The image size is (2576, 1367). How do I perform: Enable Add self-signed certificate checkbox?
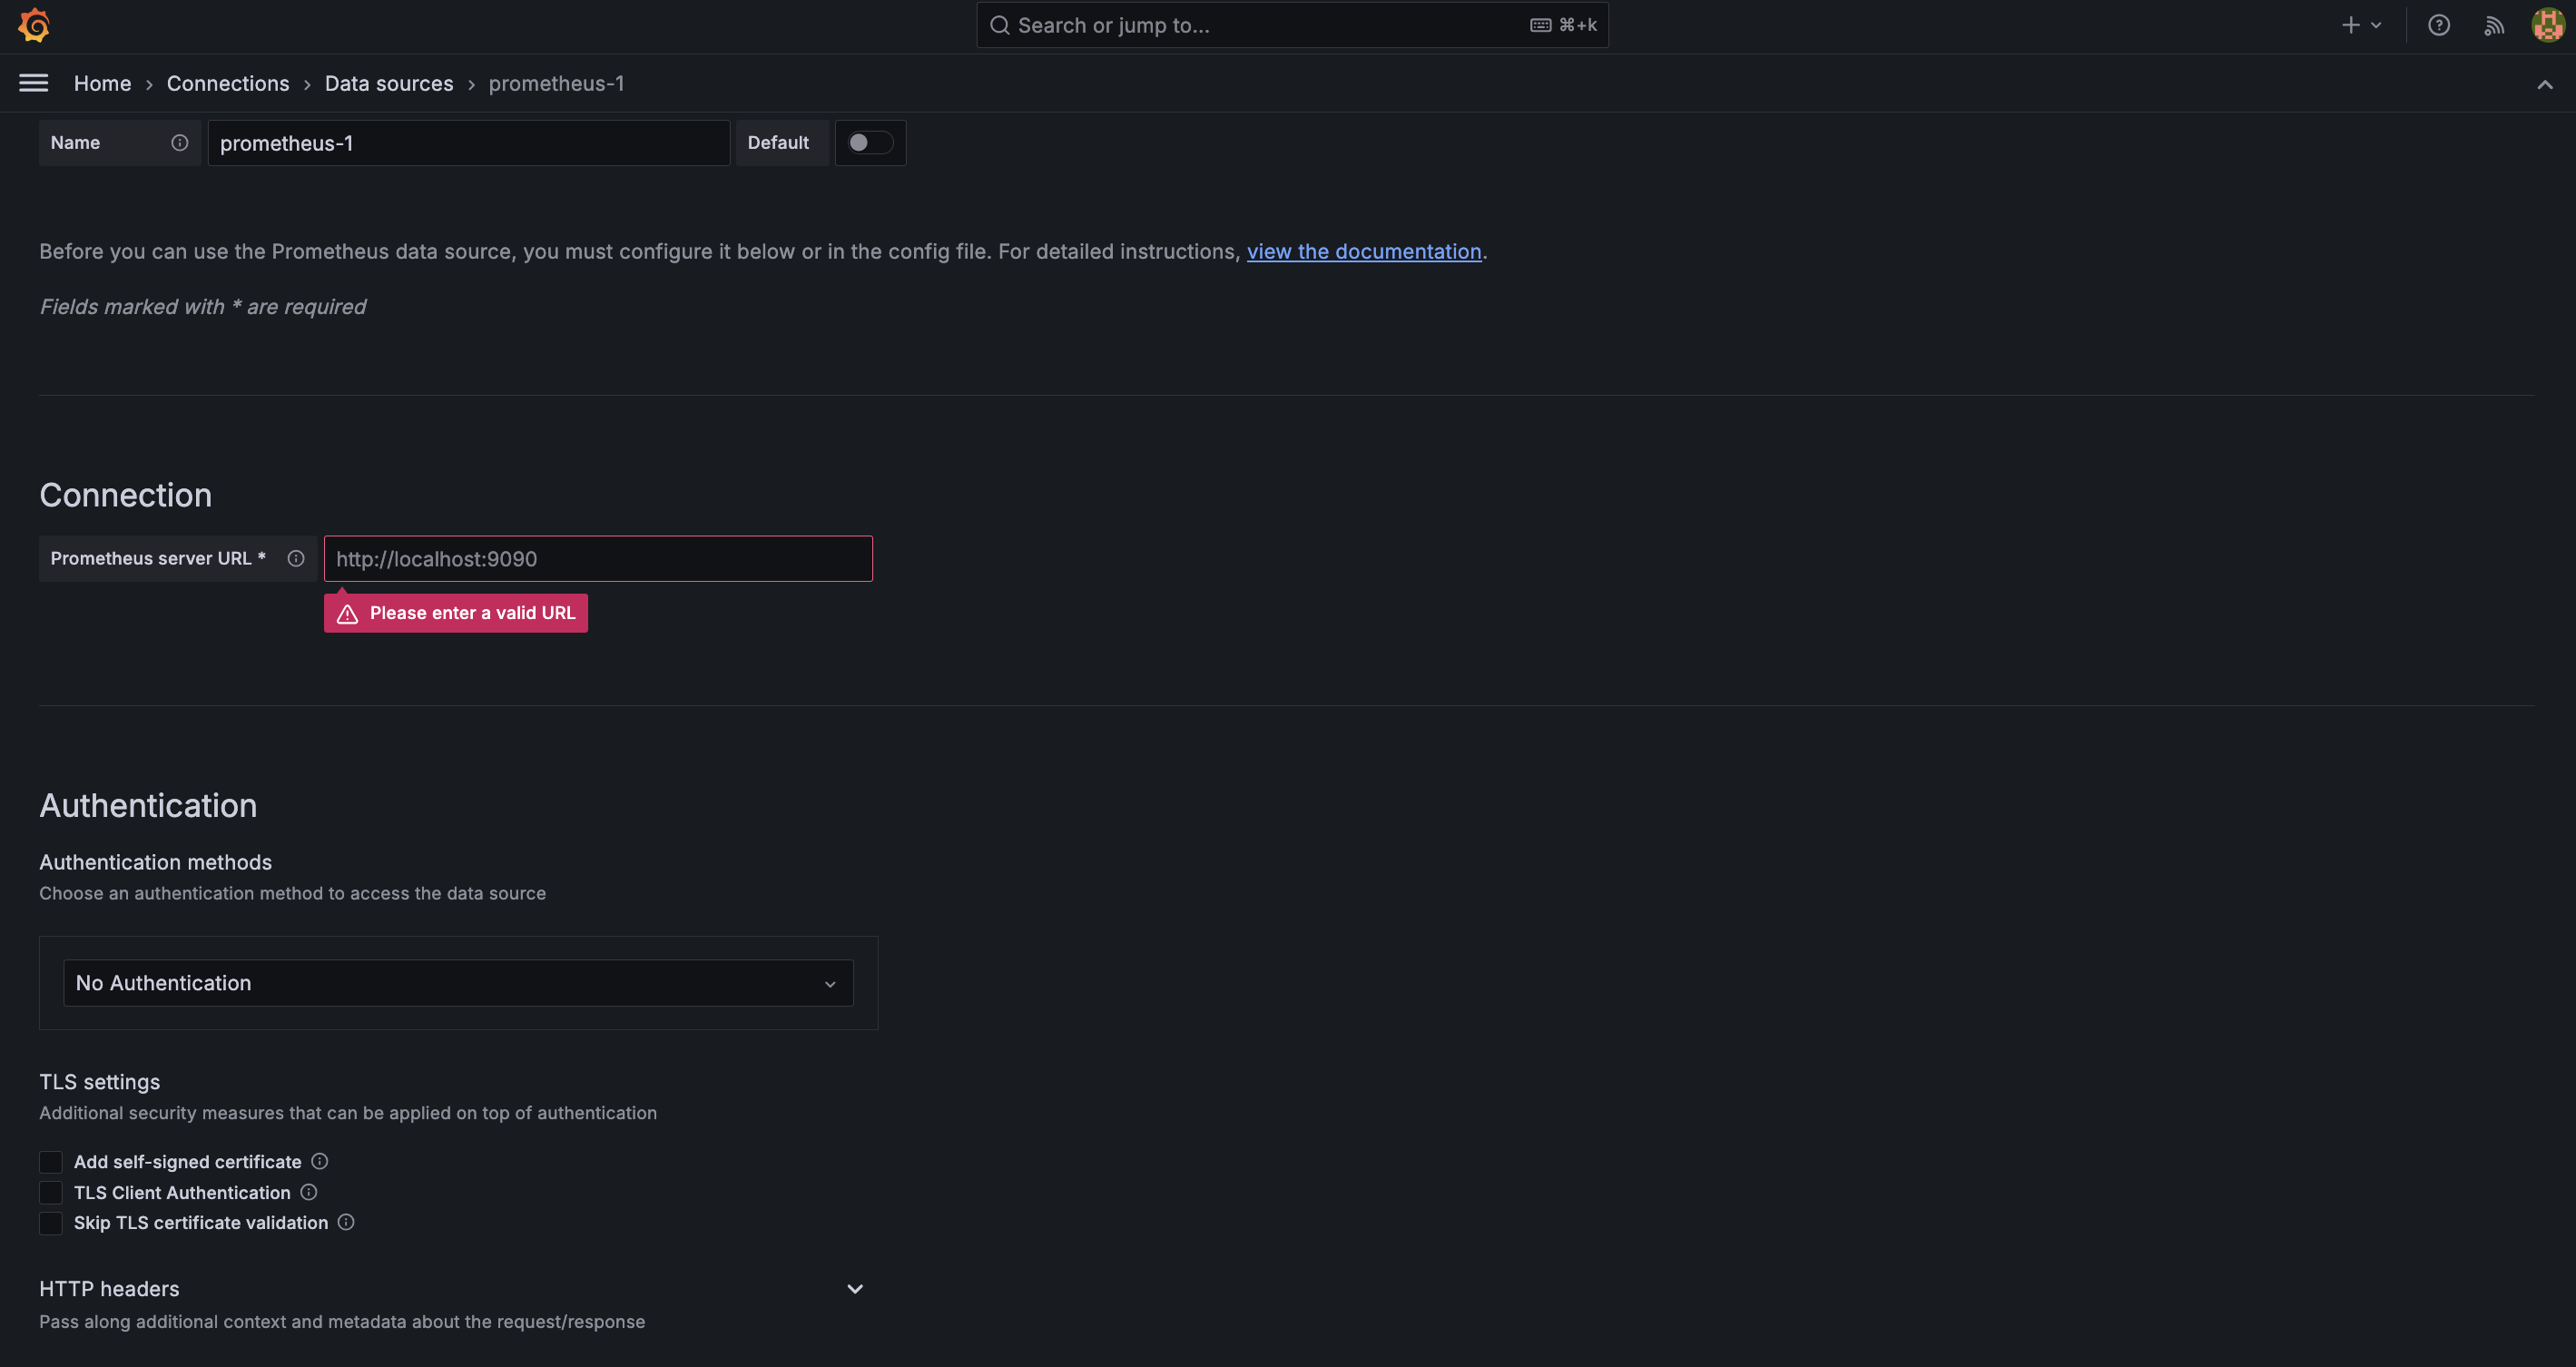coord(51,1162)
